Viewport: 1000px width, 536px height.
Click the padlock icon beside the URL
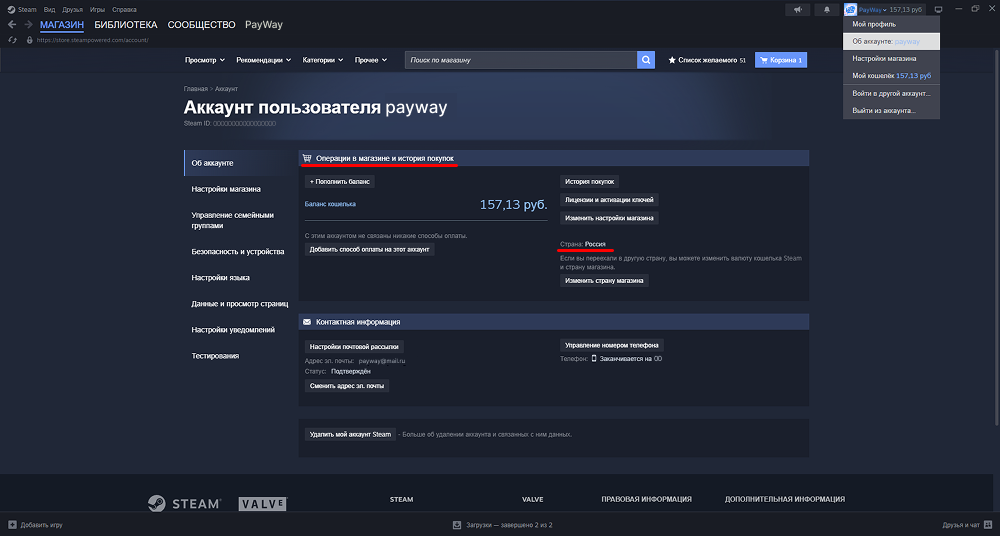(x=29, y=40)
